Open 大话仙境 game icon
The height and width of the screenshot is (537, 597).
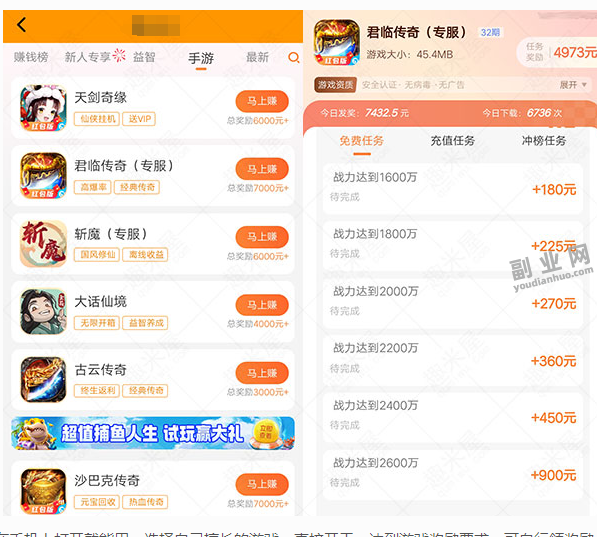(43, 312)
